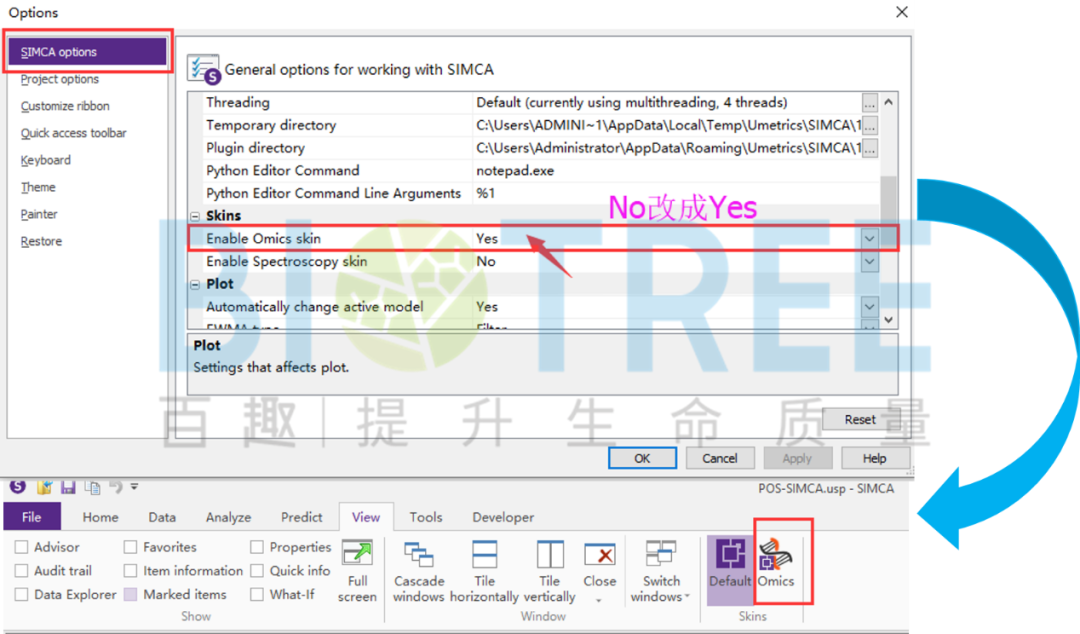Click the OK button
This screenshot has width=1080, height=634.
(x=642, y=458)
